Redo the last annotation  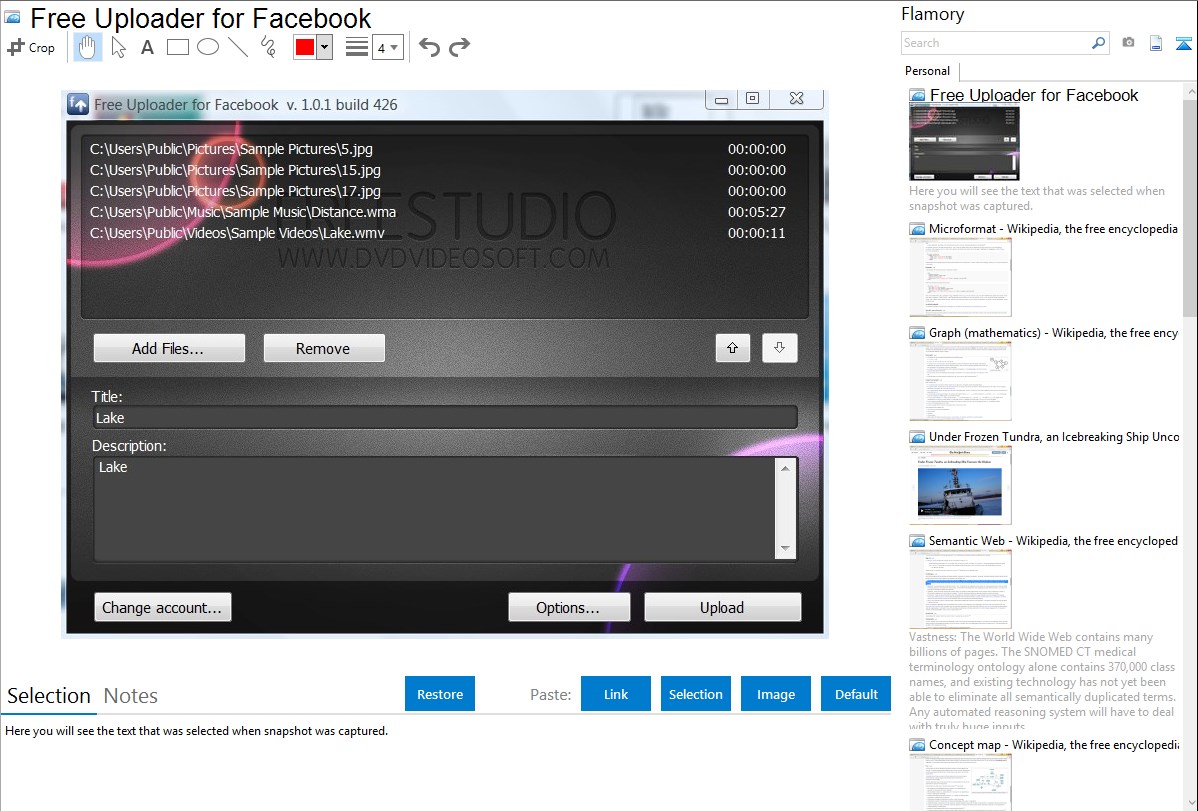tap(459, 47)
